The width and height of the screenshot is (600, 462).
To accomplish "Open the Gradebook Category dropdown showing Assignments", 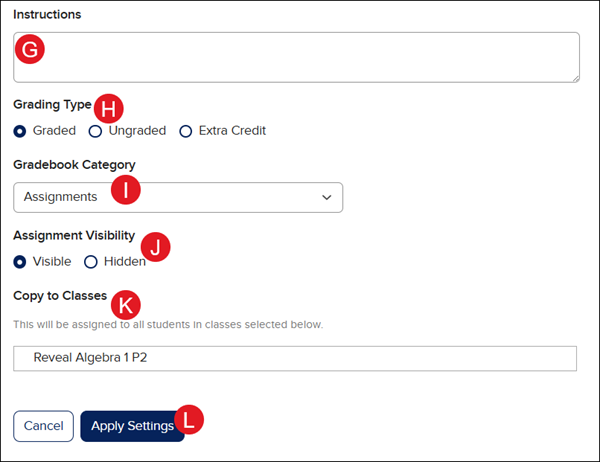I will (x=178, y=197).
